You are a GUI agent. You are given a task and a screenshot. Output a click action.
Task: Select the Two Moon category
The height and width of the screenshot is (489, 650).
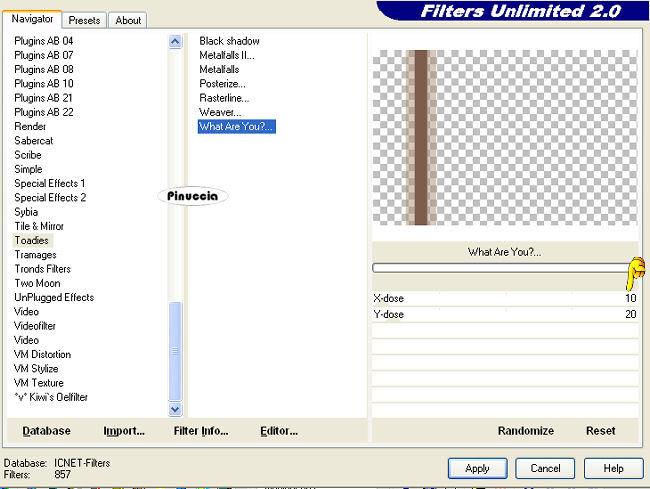click(37, 283)
